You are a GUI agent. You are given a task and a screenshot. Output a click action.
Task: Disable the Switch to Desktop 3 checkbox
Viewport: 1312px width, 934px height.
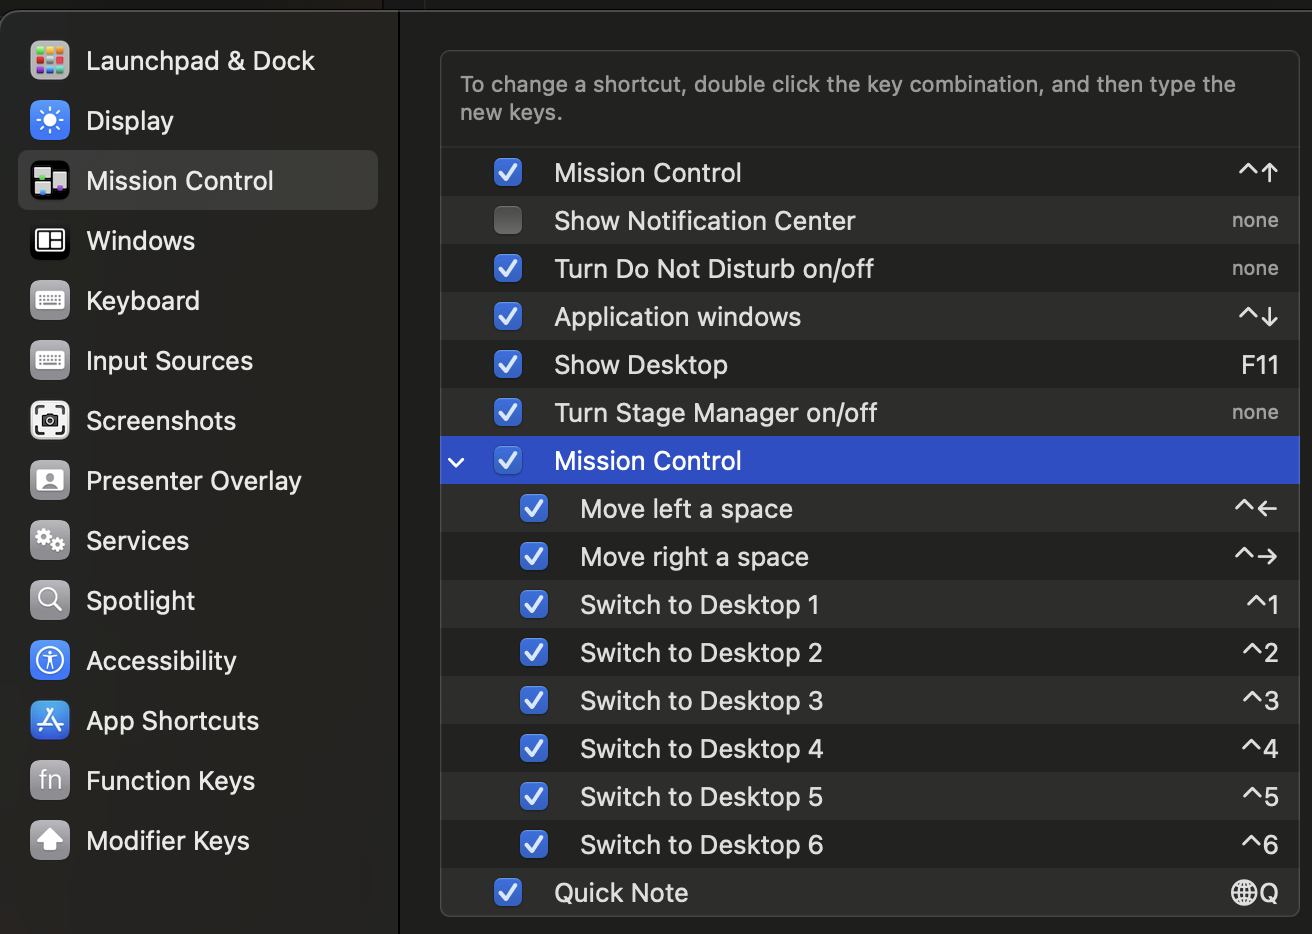[x=534, y=700]
